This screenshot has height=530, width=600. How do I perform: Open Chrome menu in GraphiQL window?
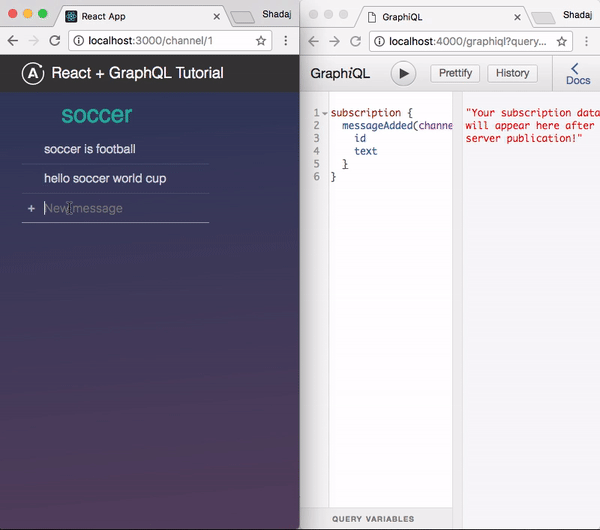pyautogui.click(x=586, y=41)
